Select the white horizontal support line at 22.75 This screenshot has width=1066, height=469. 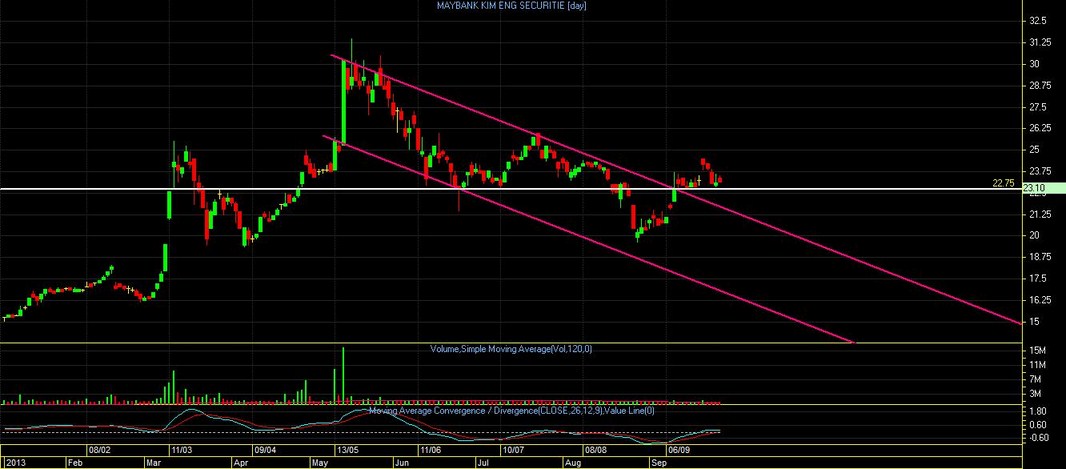click(x=510, y=189)
